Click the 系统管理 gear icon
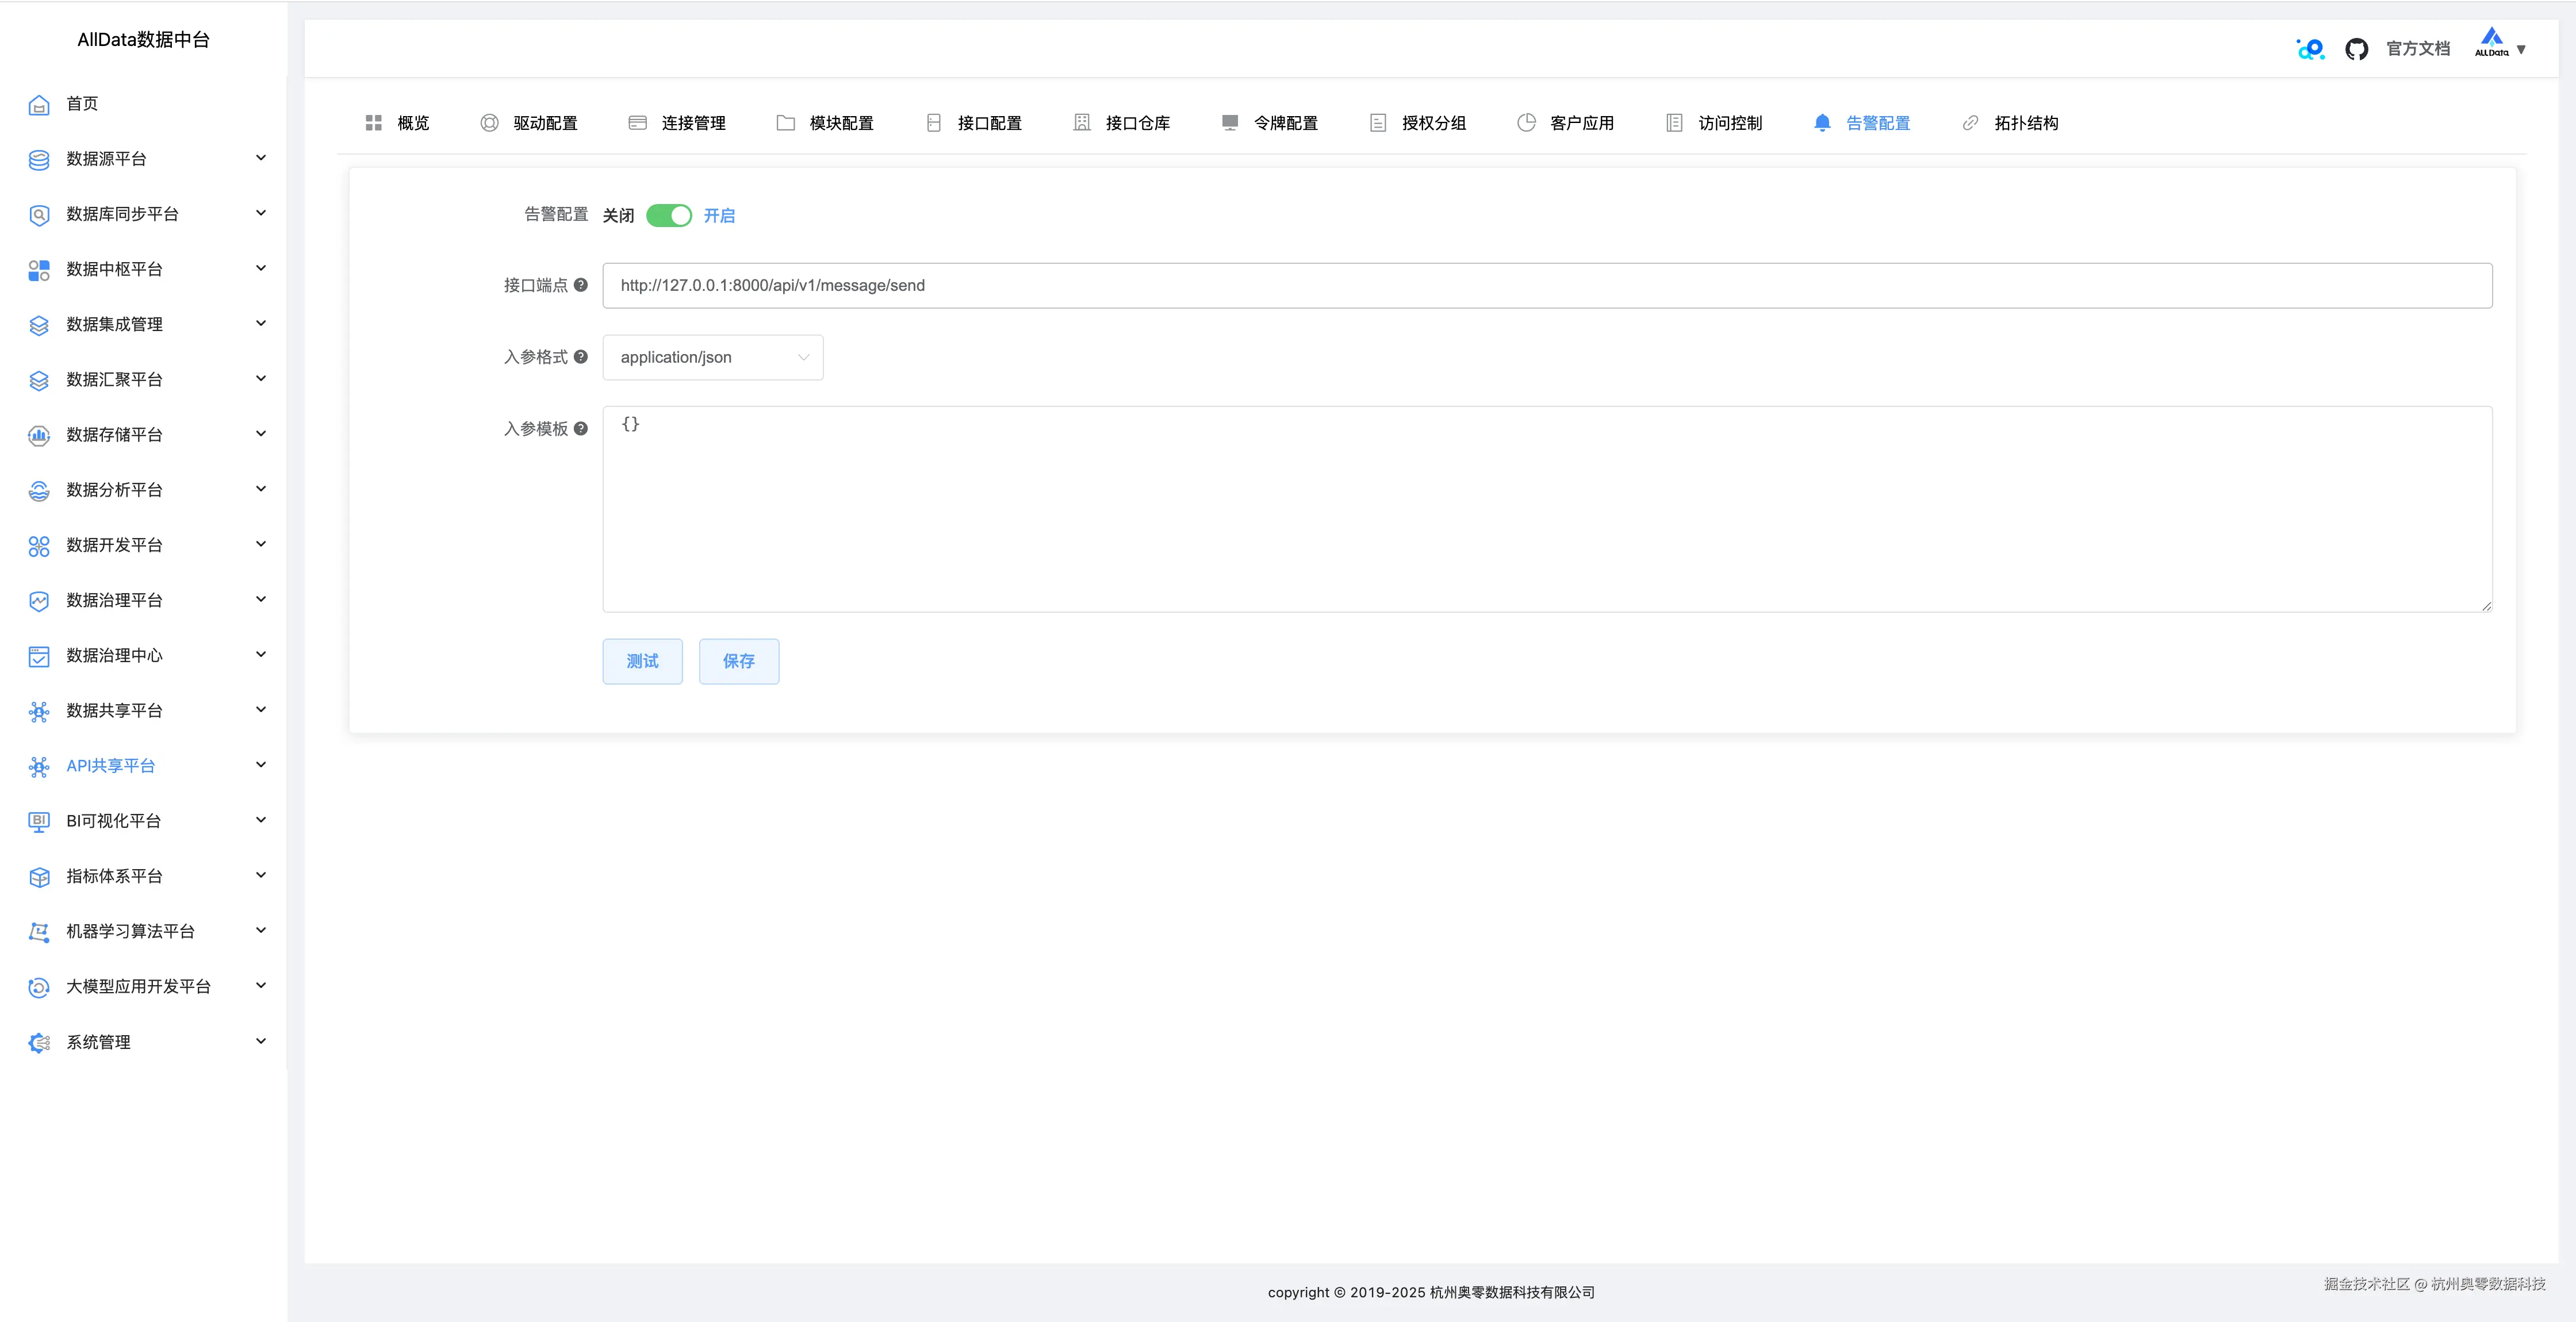The height and width of the screenshot is (1322, 2576). tap(39, 1043)
